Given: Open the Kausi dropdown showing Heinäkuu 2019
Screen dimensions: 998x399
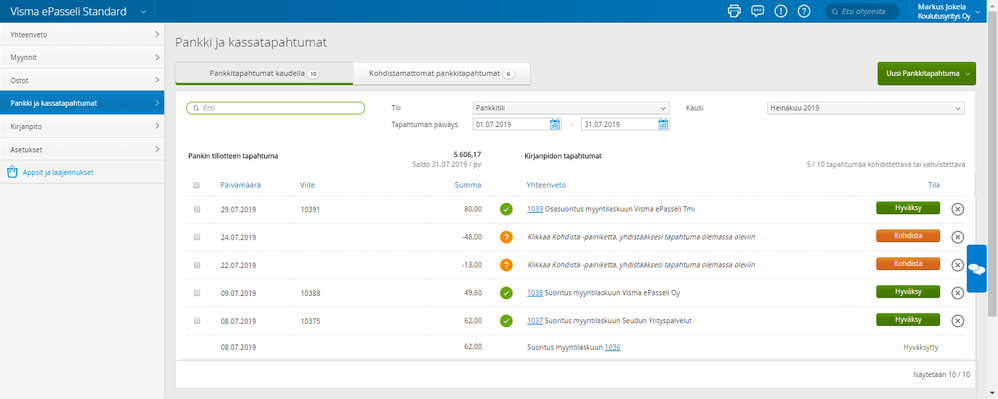Looking at the screenshot, I should point(866,108).
